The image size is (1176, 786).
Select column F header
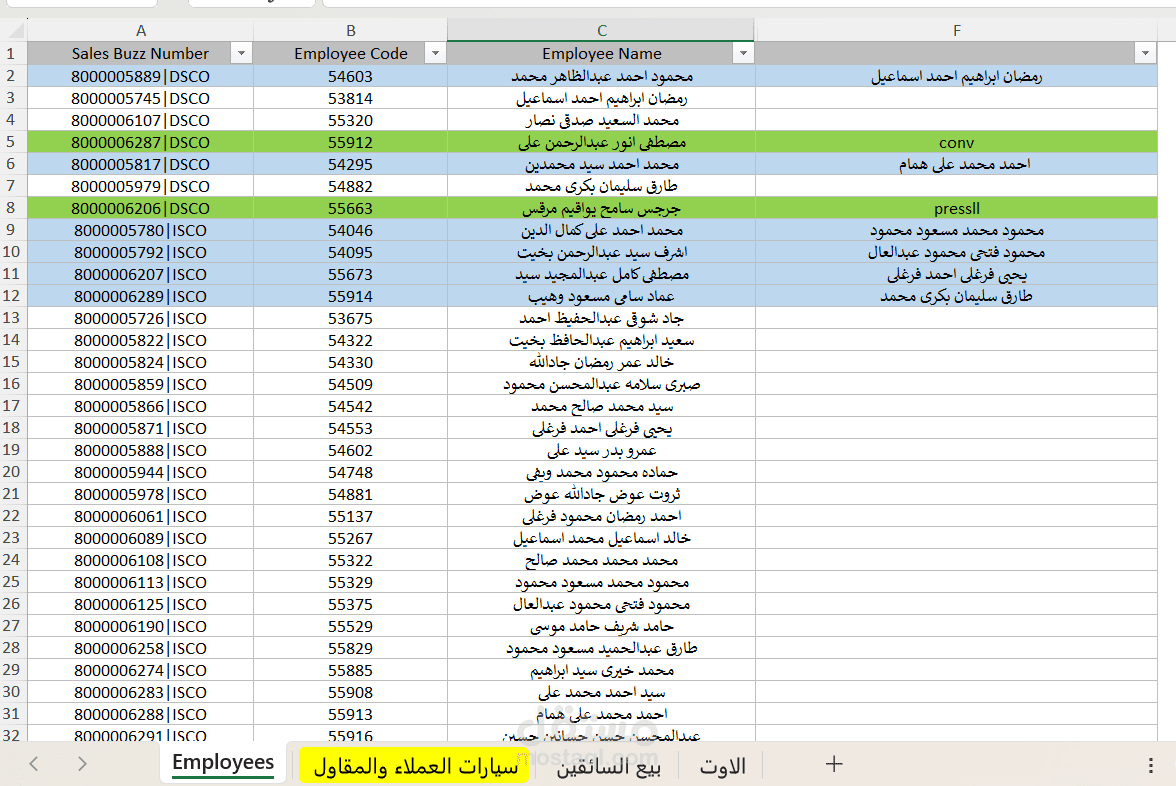tap(956, 31)
